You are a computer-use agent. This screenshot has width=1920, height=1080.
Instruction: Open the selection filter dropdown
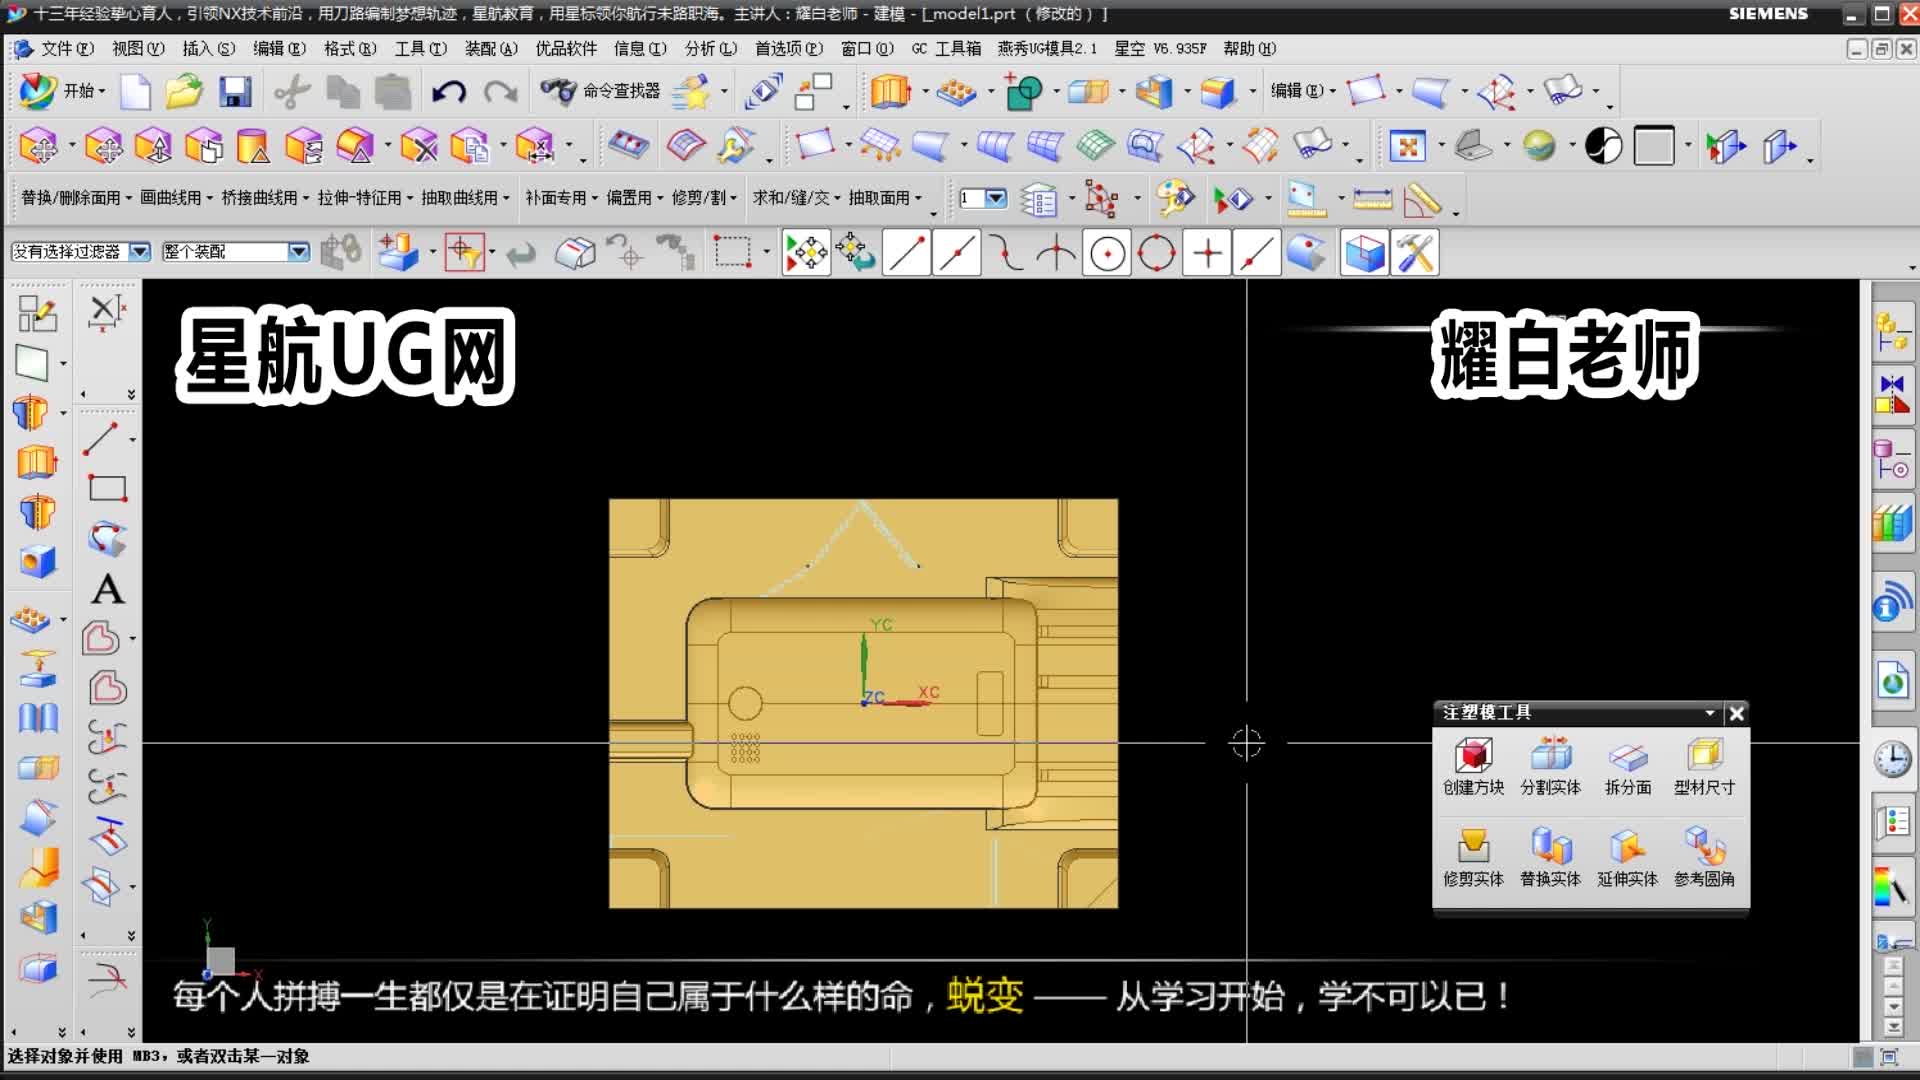139,252
